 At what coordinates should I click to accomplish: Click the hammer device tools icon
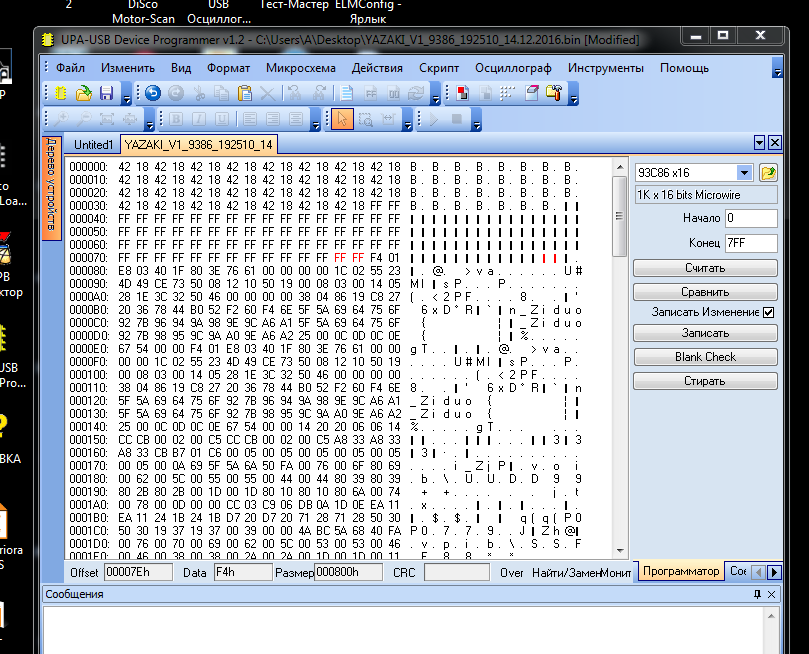(554, 94)
